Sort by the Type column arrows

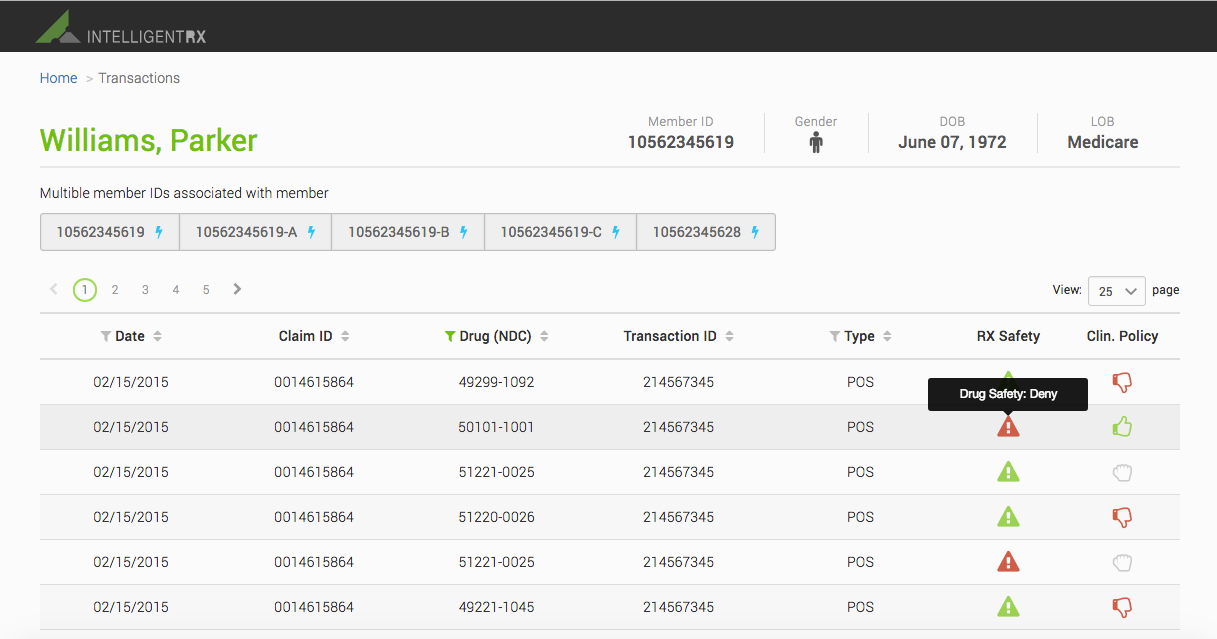[x=887, y=337]
